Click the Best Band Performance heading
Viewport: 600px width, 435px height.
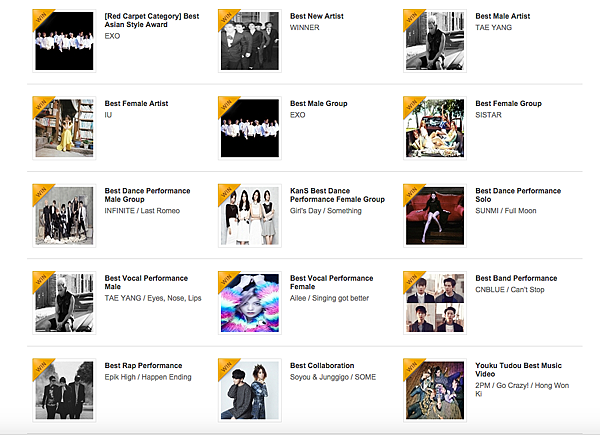(x=517, y=278)
